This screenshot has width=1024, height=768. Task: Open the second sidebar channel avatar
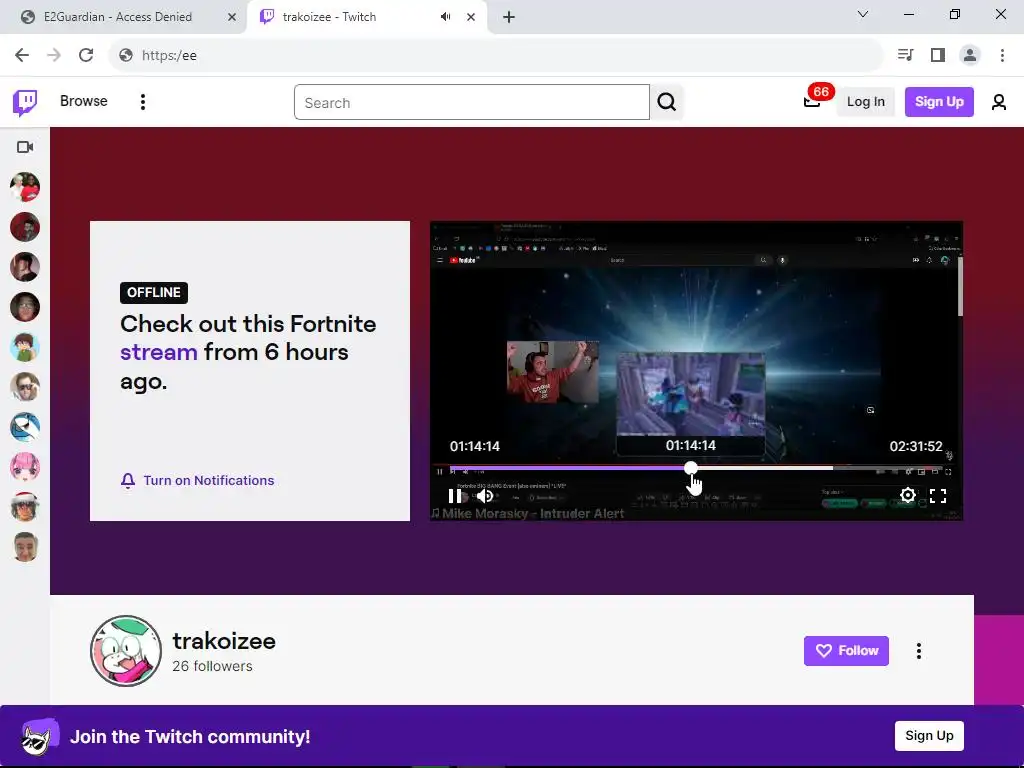25,227
